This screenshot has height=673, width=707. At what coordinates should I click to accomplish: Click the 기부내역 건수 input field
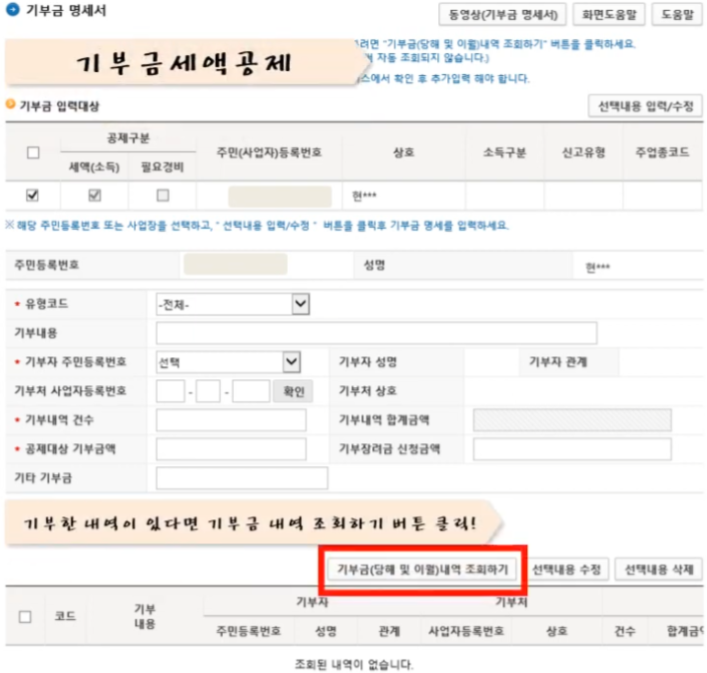231,420
